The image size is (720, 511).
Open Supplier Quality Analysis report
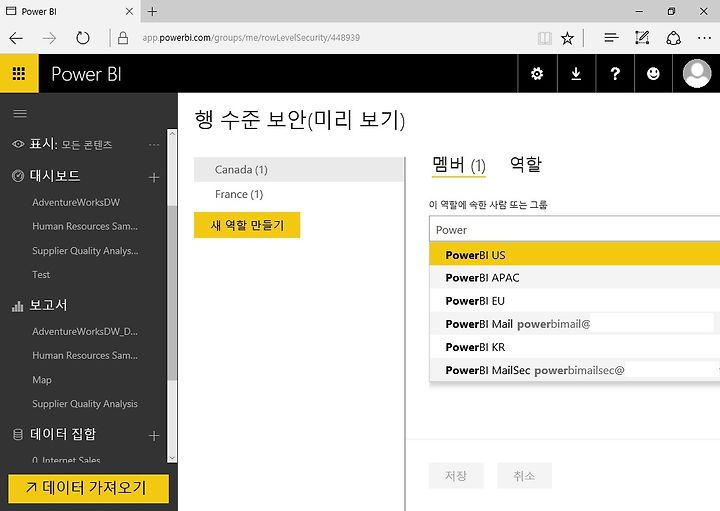pyautogui.click(x=85, y=404)
